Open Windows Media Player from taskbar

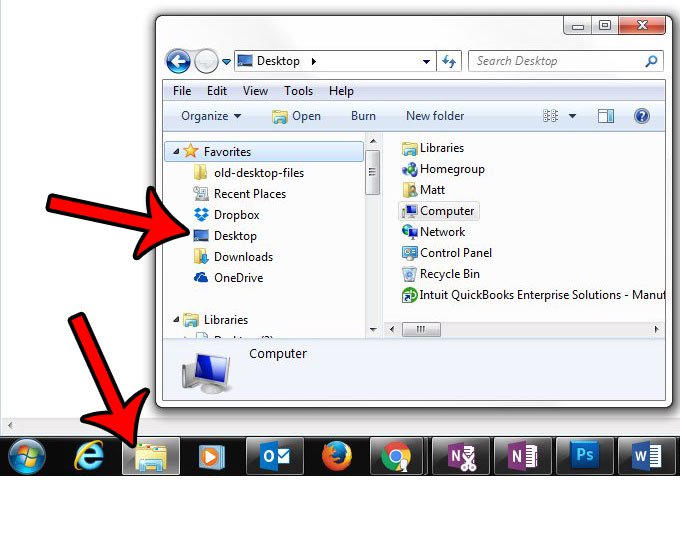pos(211,456)
